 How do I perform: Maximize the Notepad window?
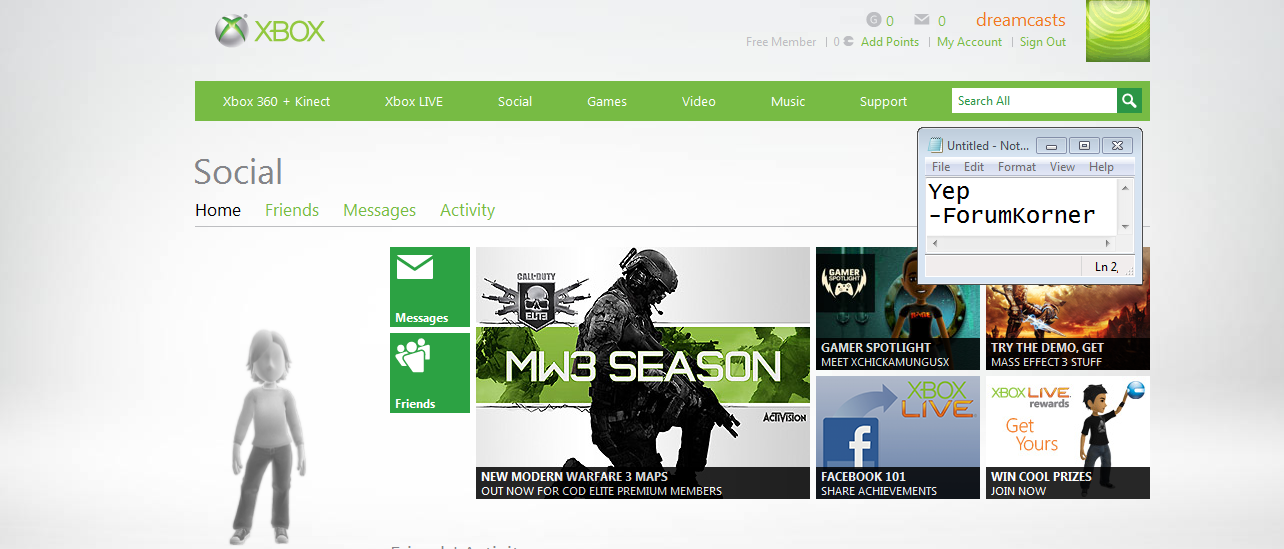pos(1084,145)
